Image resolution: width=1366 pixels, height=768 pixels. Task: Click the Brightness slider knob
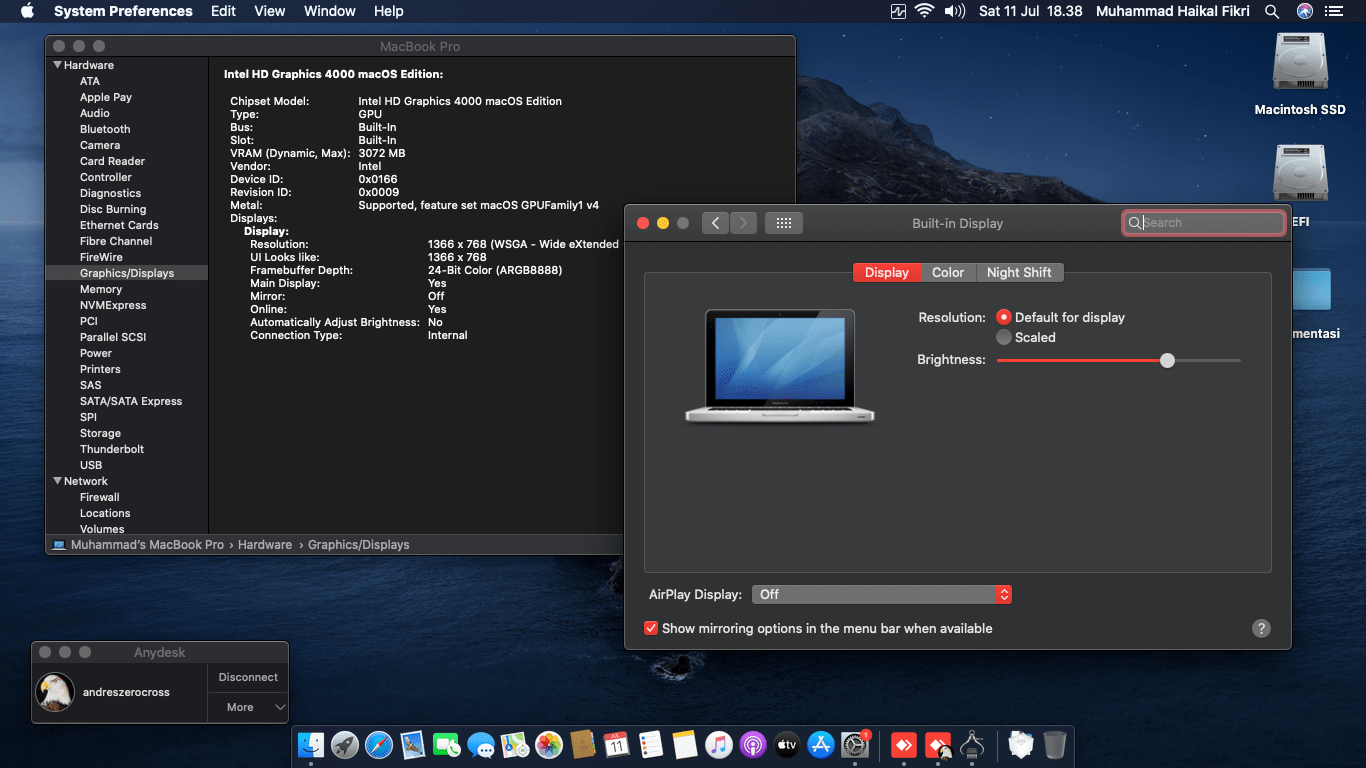pos(1167,360)
